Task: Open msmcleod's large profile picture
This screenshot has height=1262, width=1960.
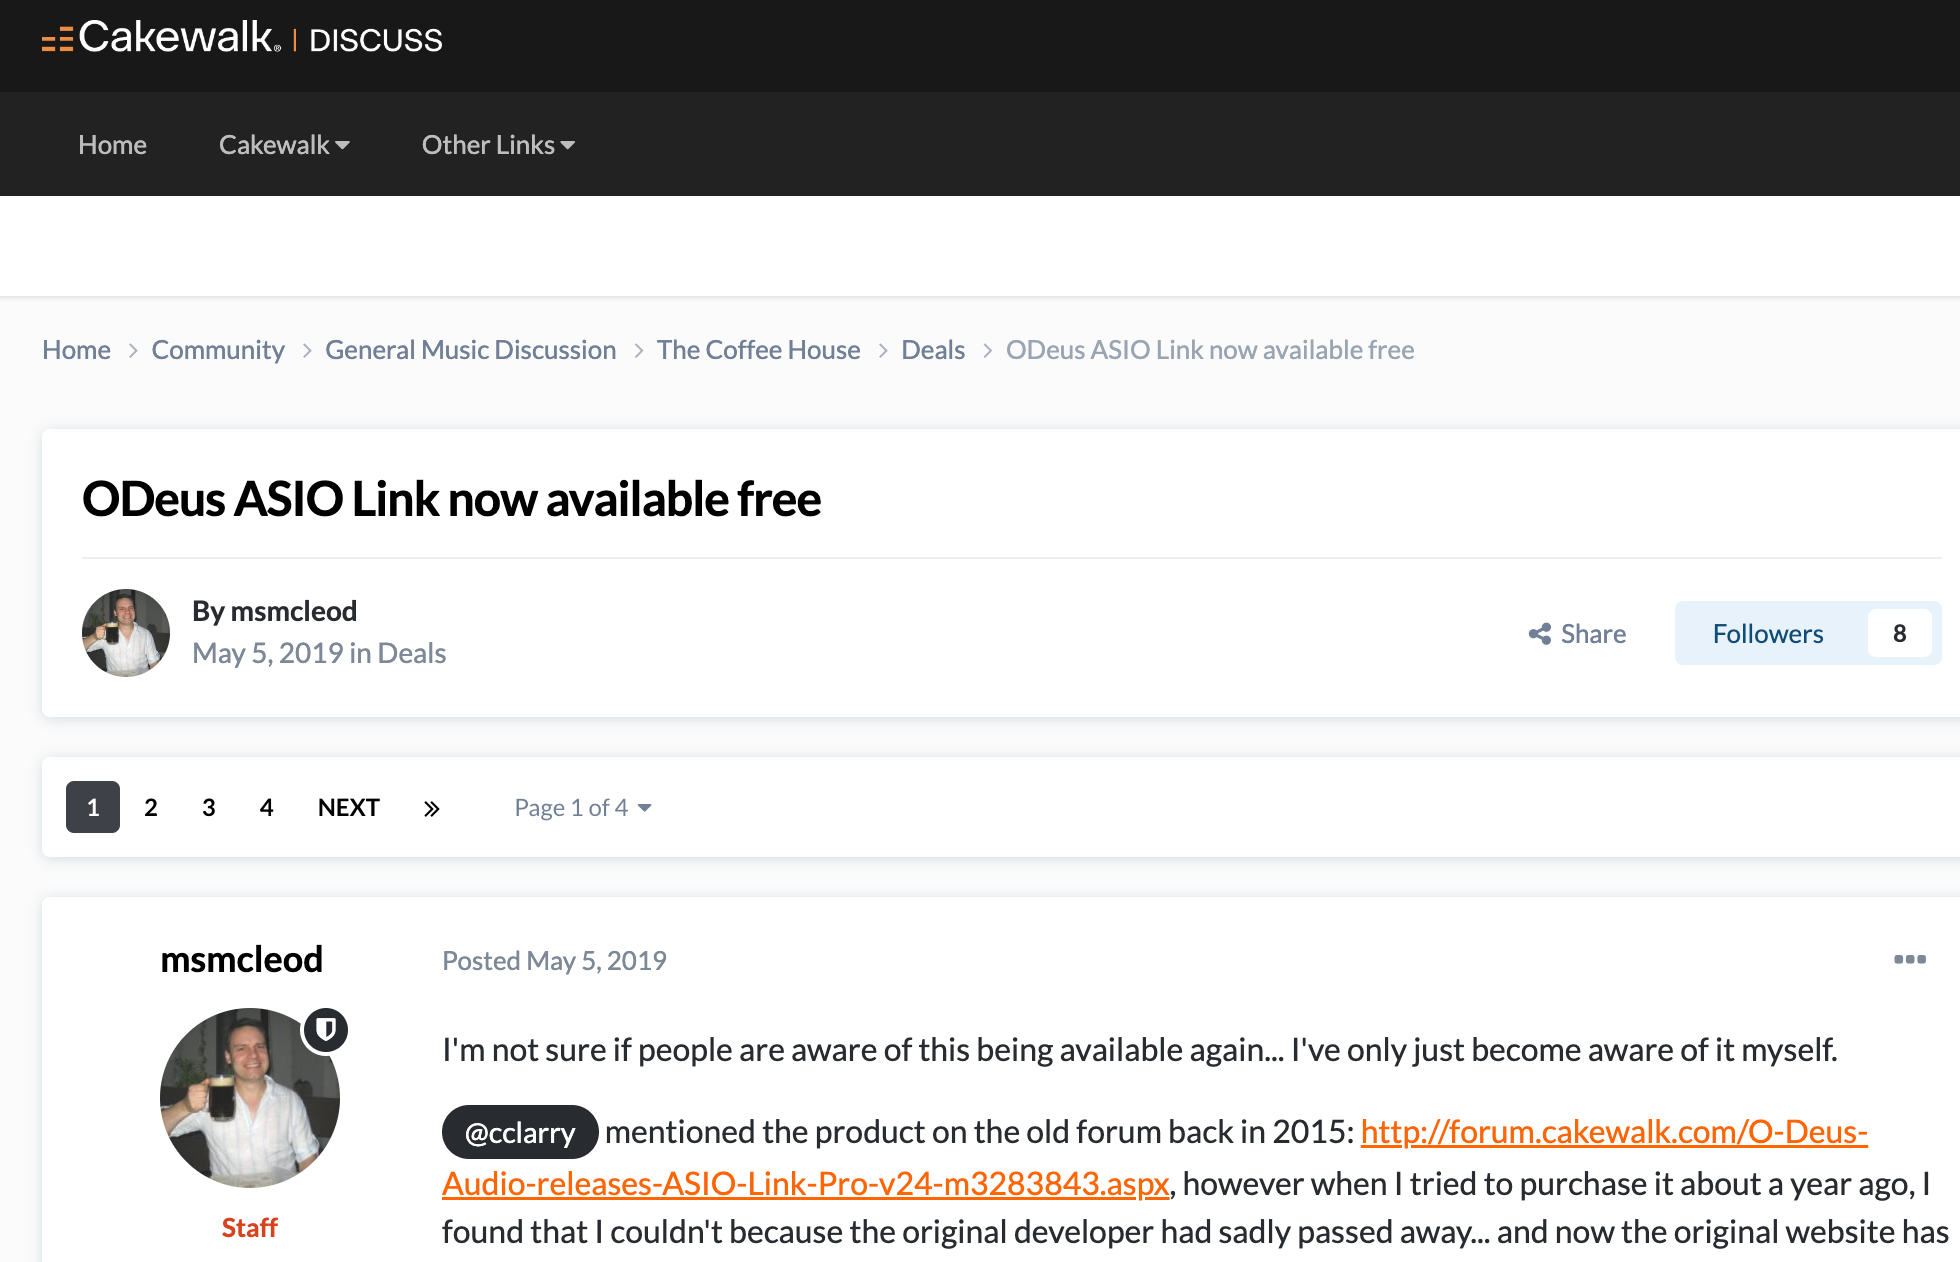Action: 250,1098
